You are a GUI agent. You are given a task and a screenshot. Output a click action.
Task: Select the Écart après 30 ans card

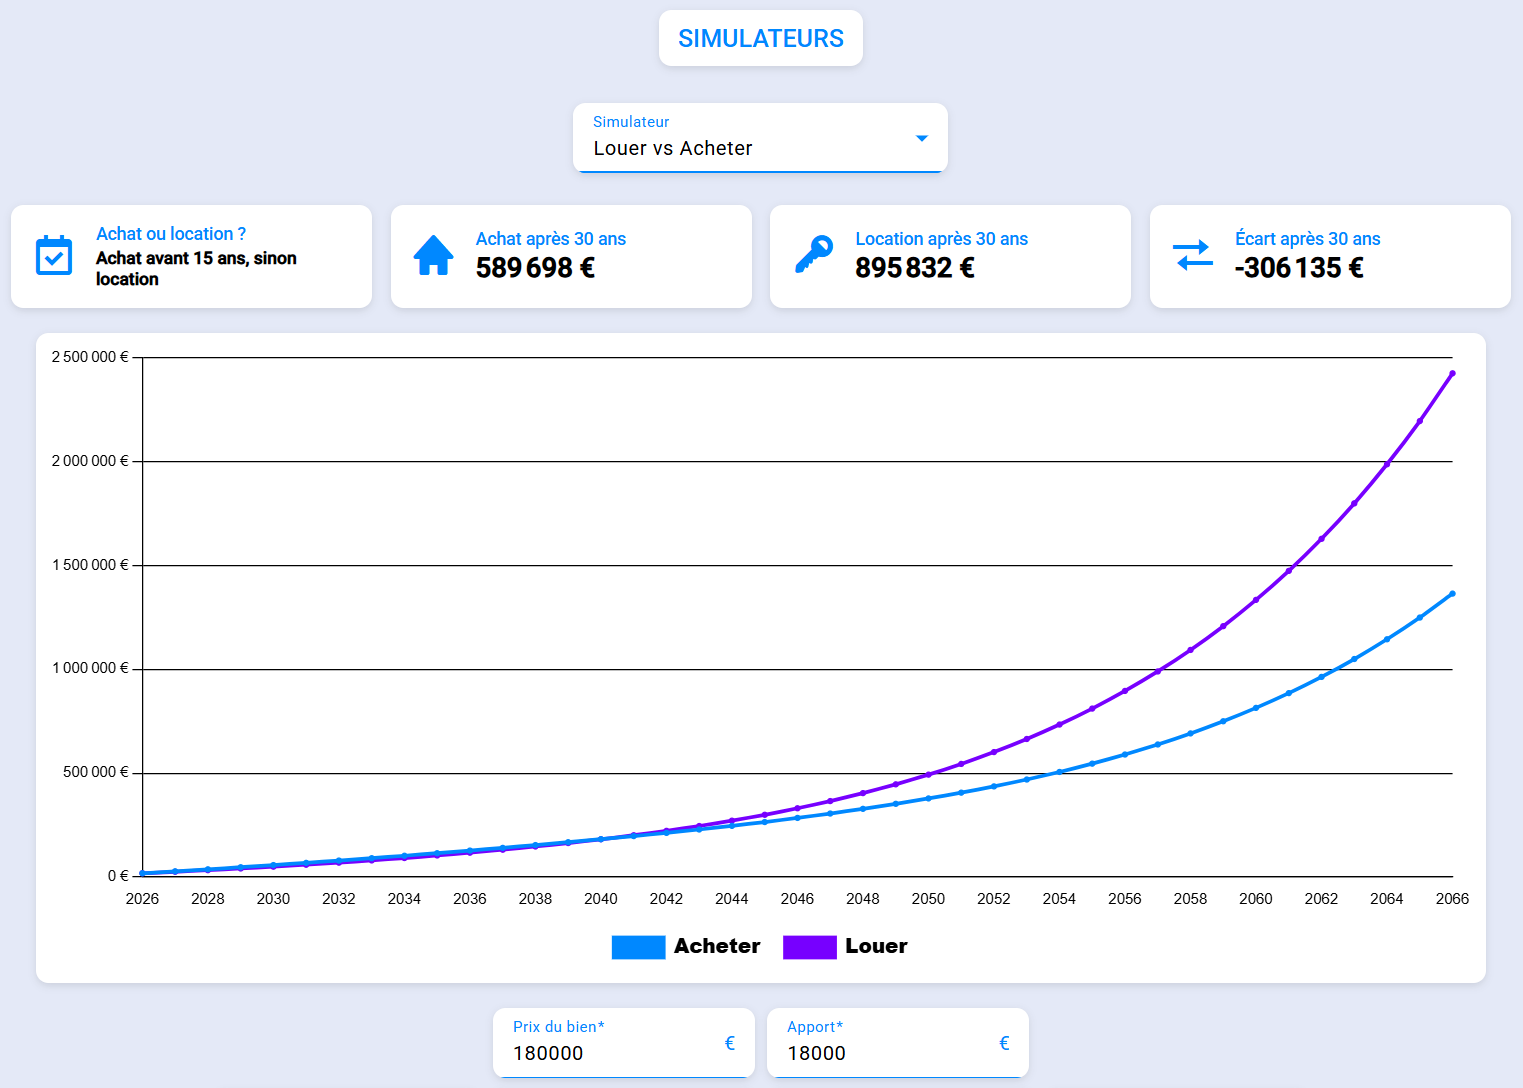tap(1330, 256)
